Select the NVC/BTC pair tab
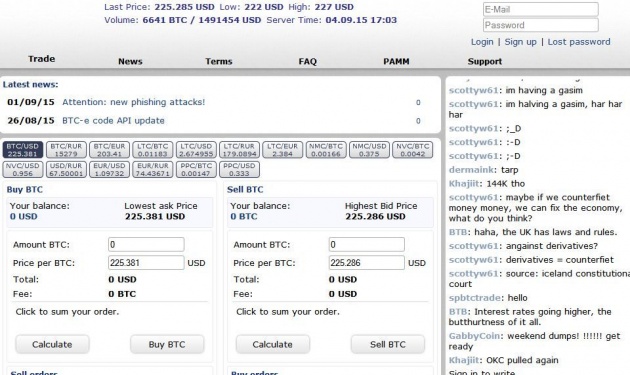 tap(413, 150)
